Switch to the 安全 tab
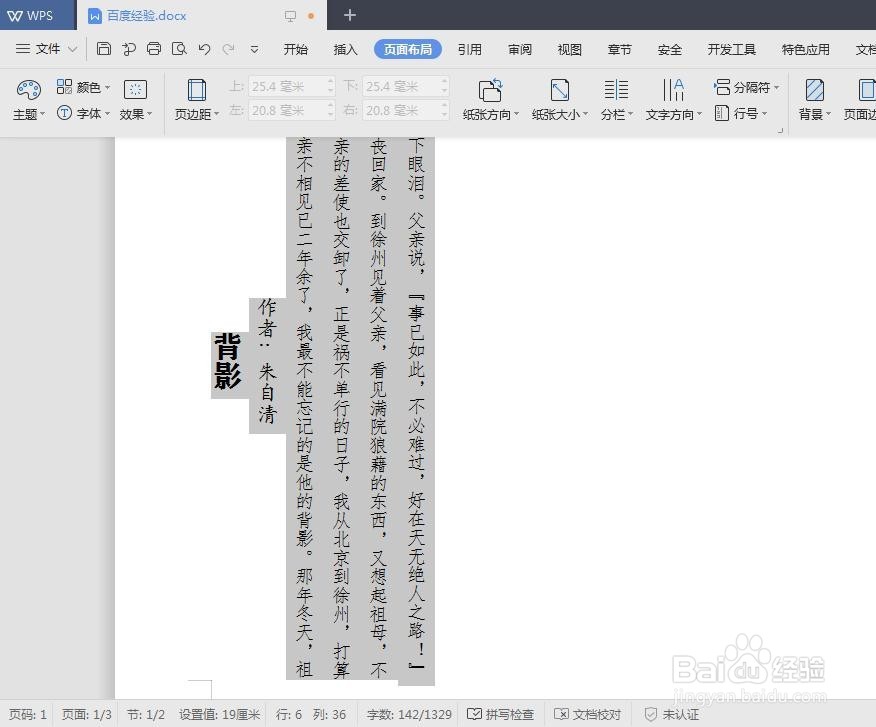 click(669, 49)
